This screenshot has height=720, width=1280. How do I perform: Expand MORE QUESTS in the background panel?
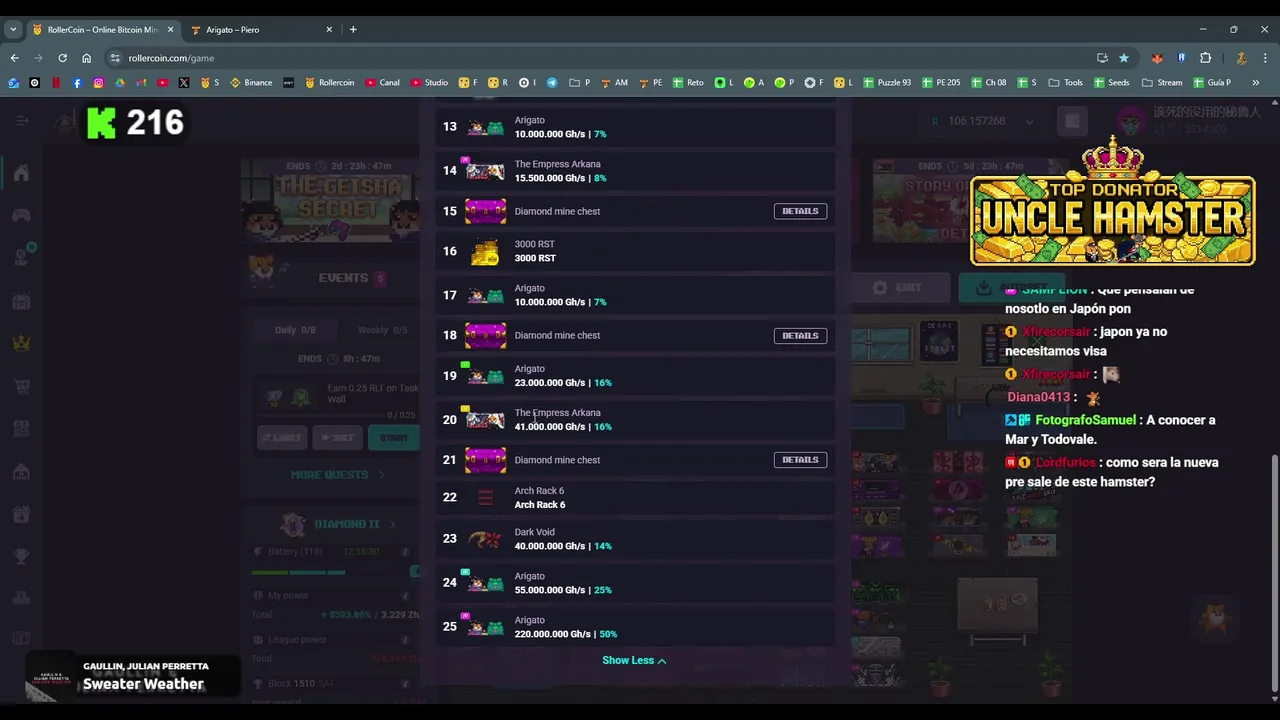click(337, 475)
